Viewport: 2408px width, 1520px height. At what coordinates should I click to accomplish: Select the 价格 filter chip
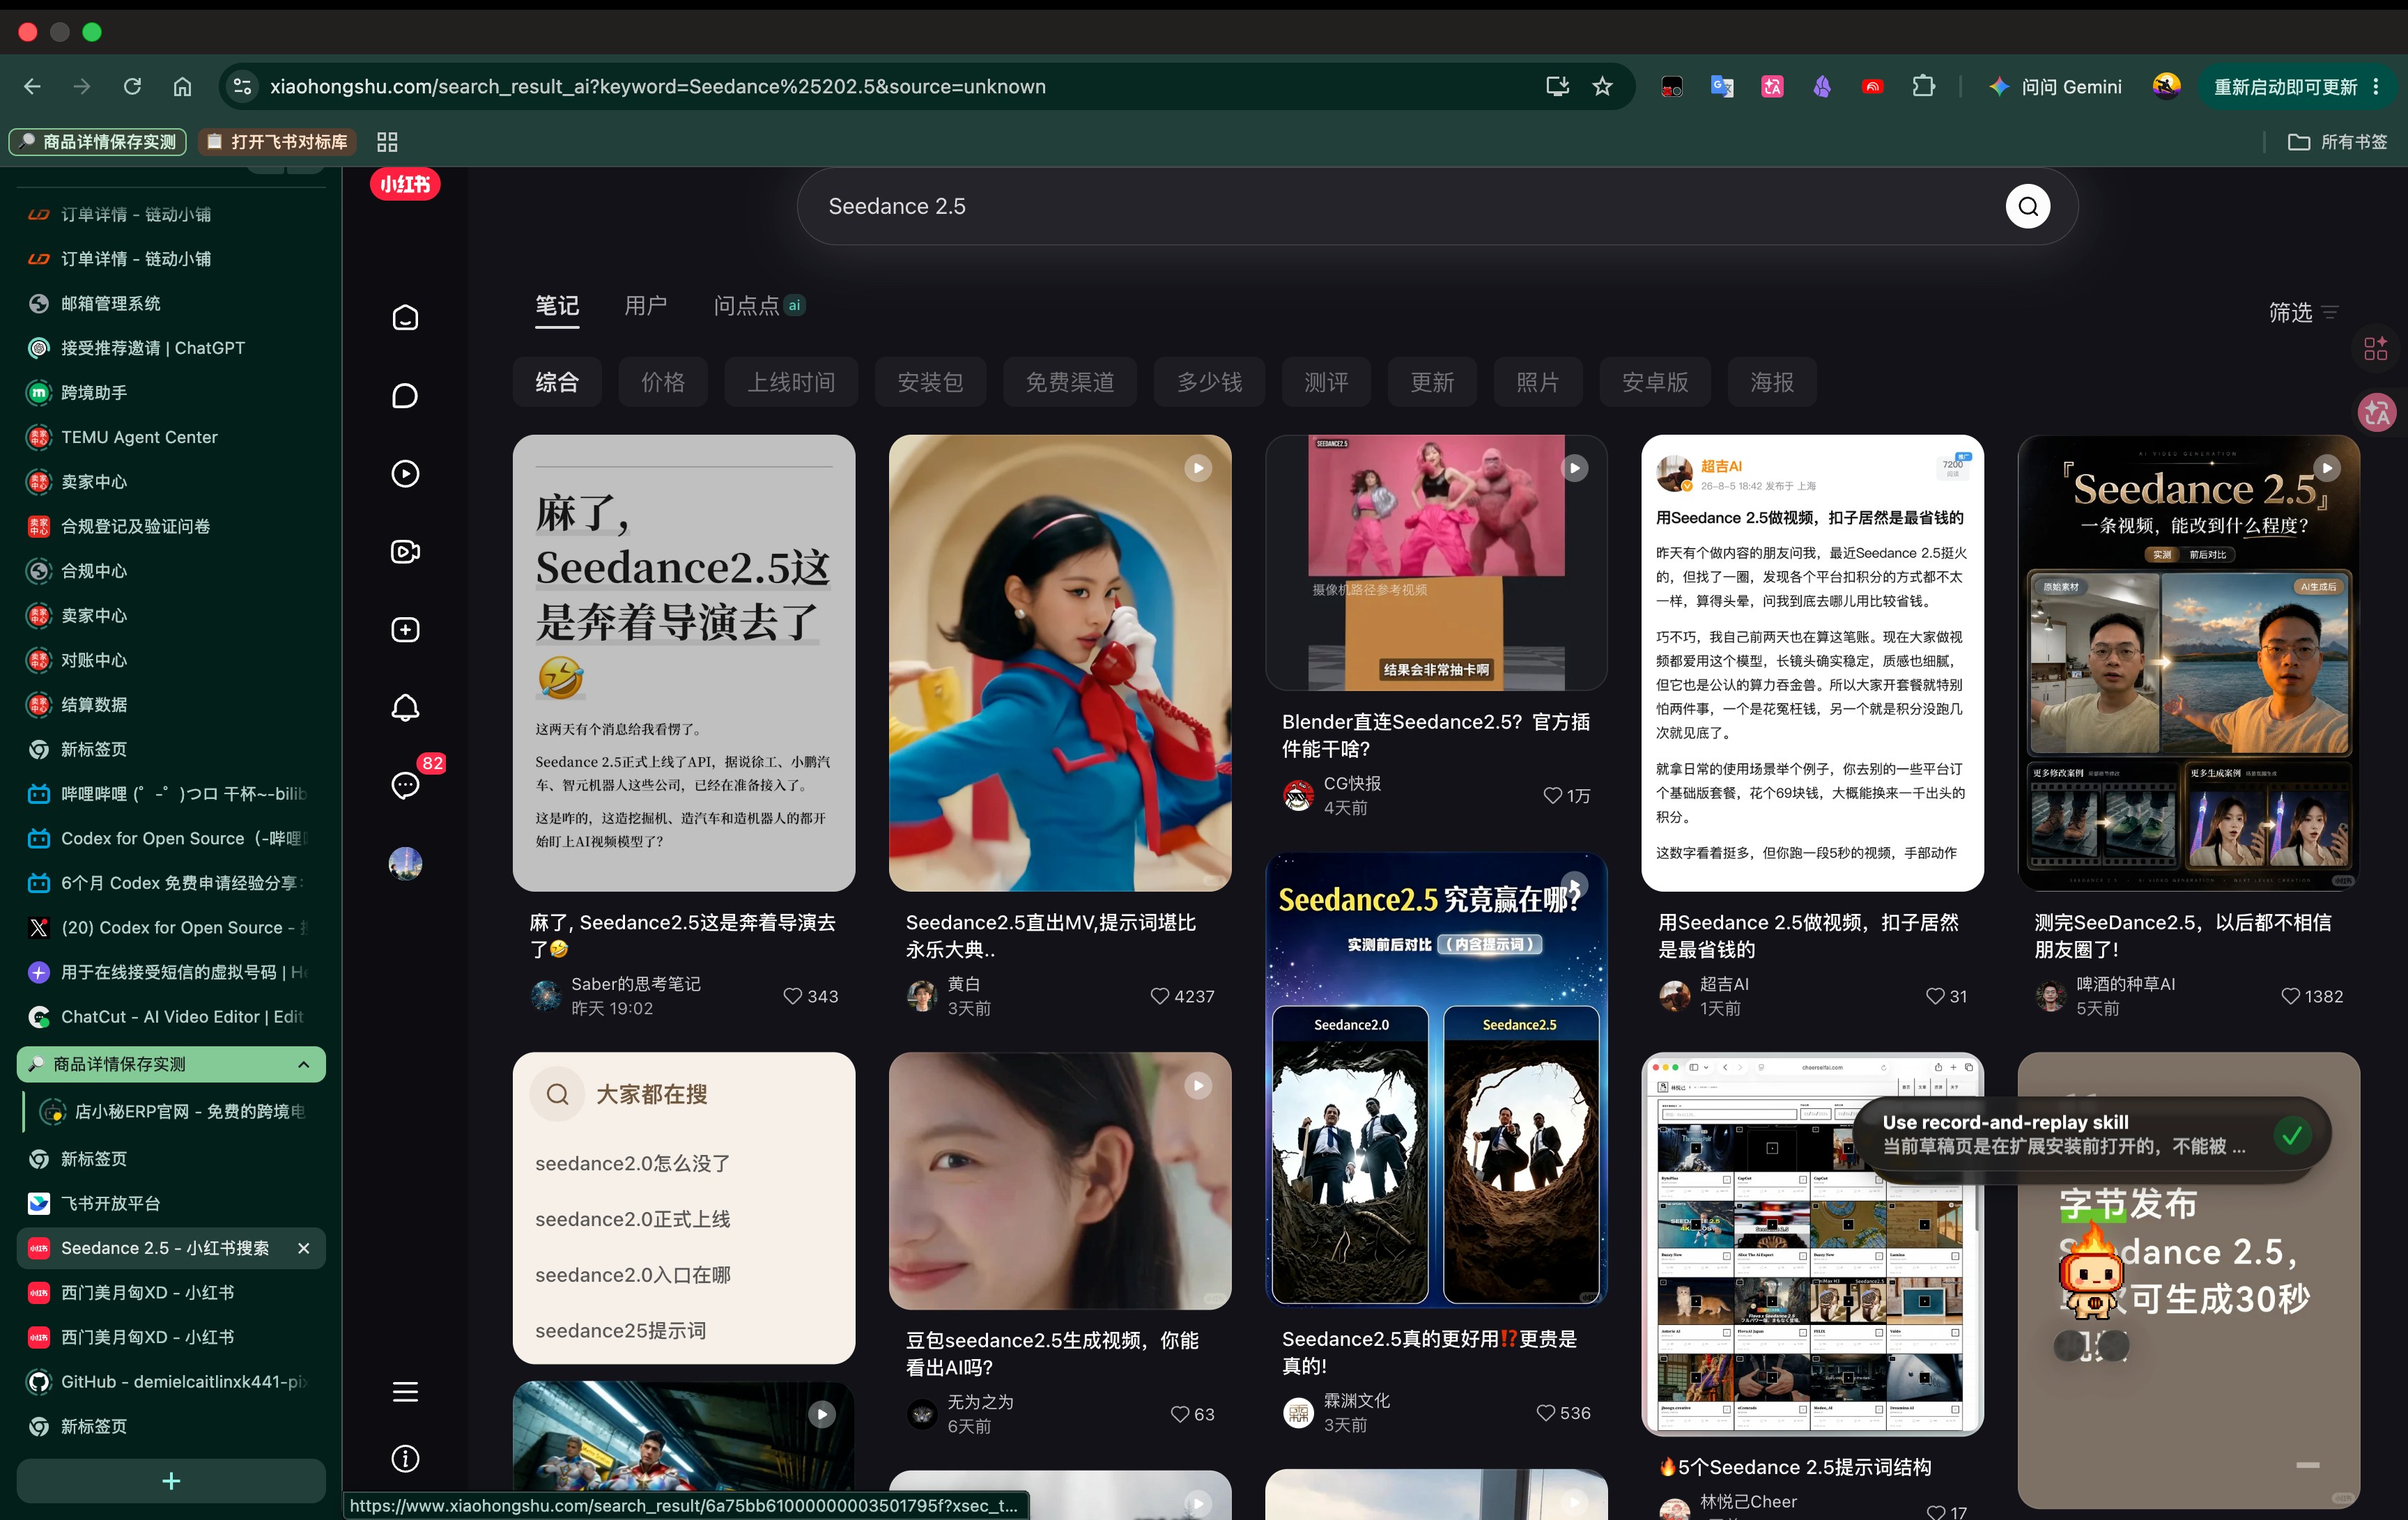pyautogui.click(x=663, y=383)
